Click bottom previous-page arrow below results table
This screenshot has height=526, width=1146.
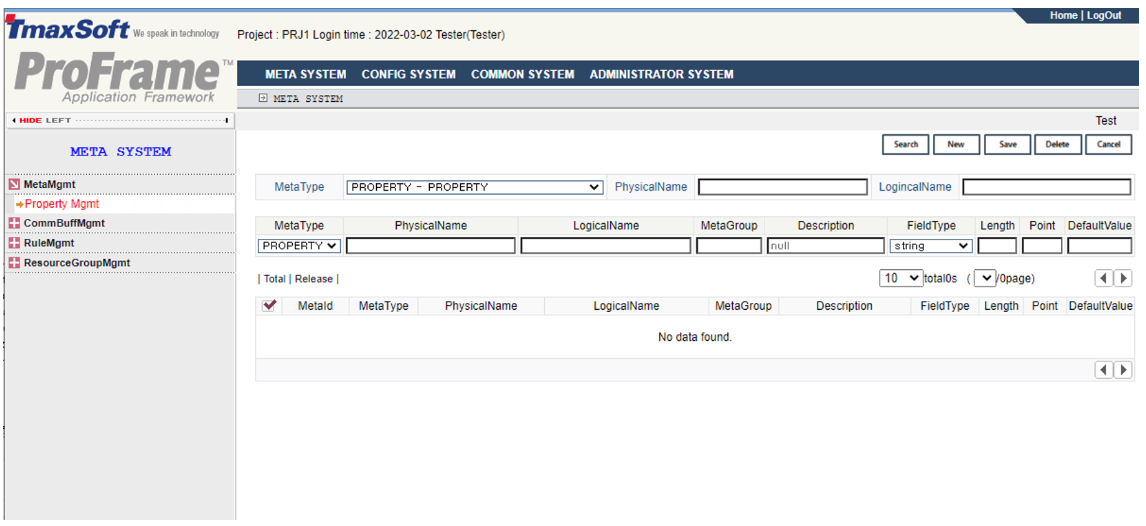tap(1104, 370)
